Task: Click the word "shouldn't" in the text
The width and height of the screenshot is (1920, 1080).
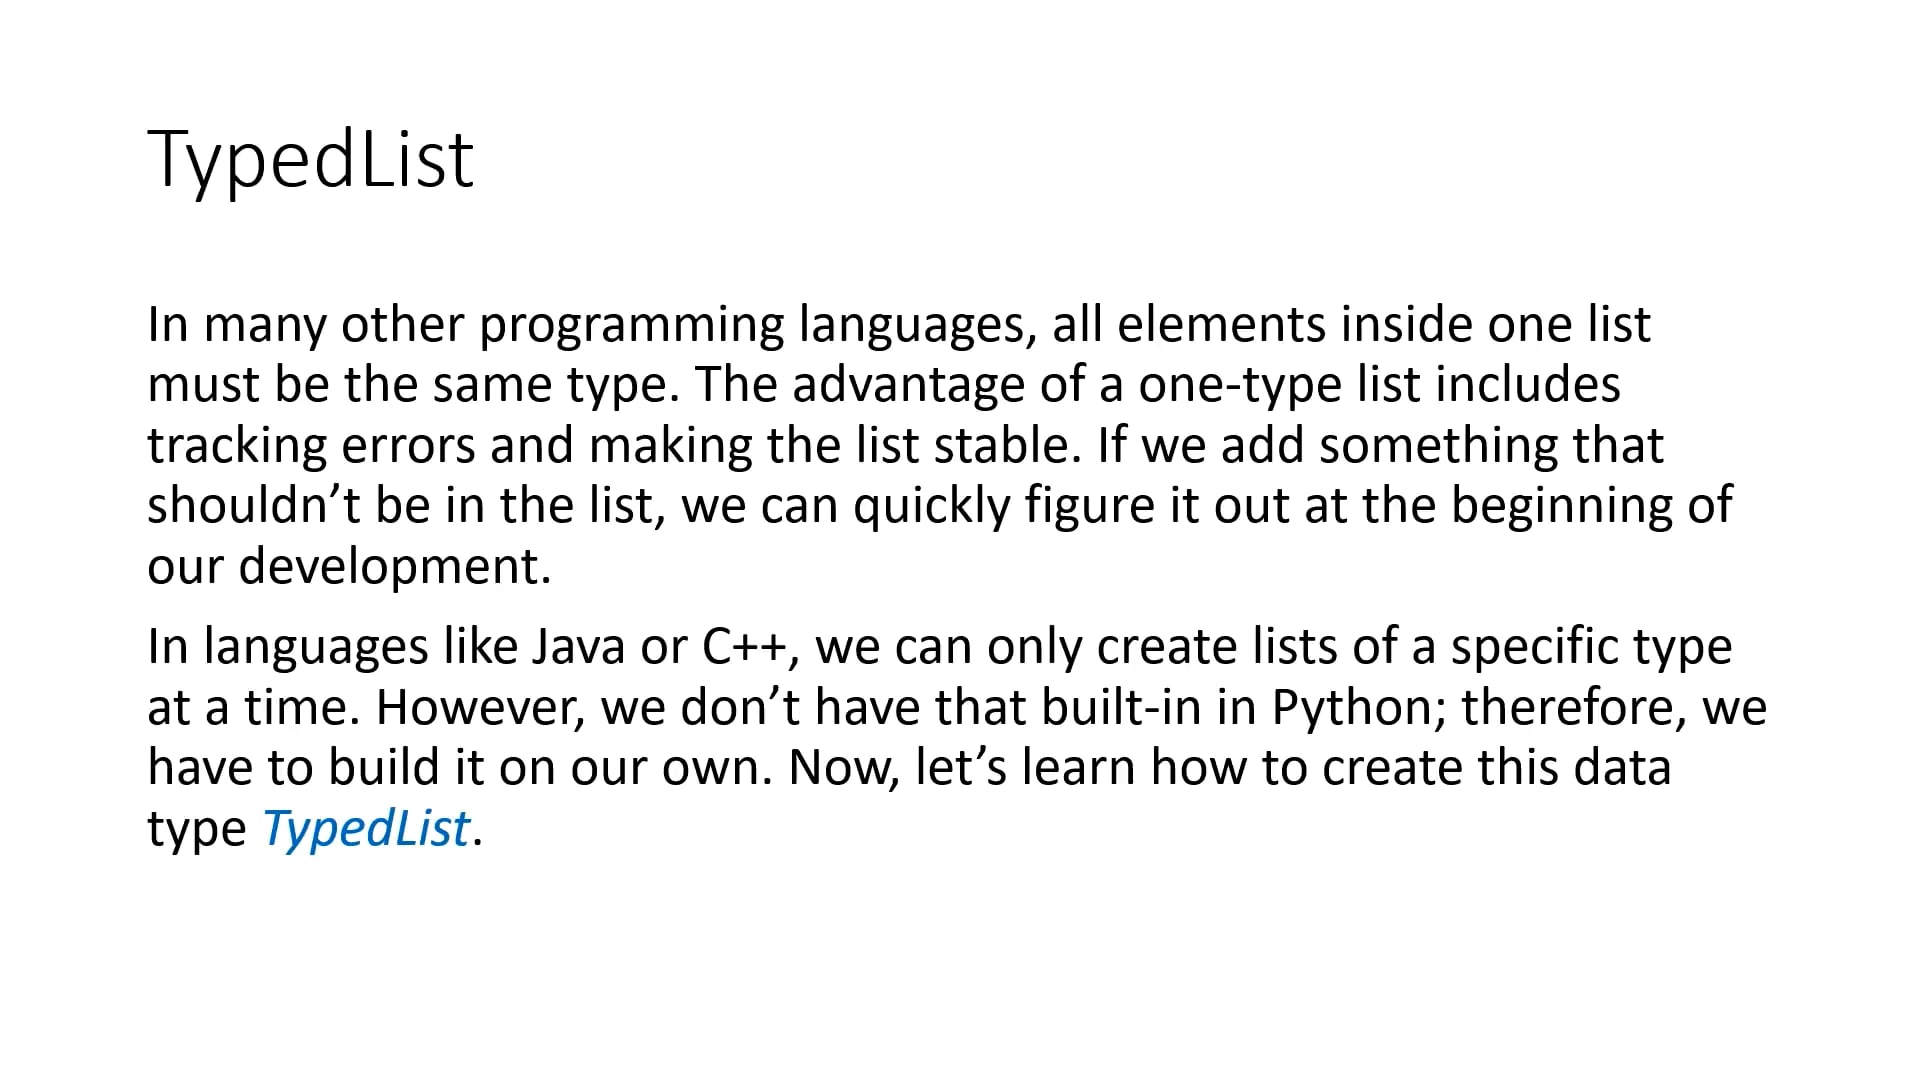Action: click(253, 506)
